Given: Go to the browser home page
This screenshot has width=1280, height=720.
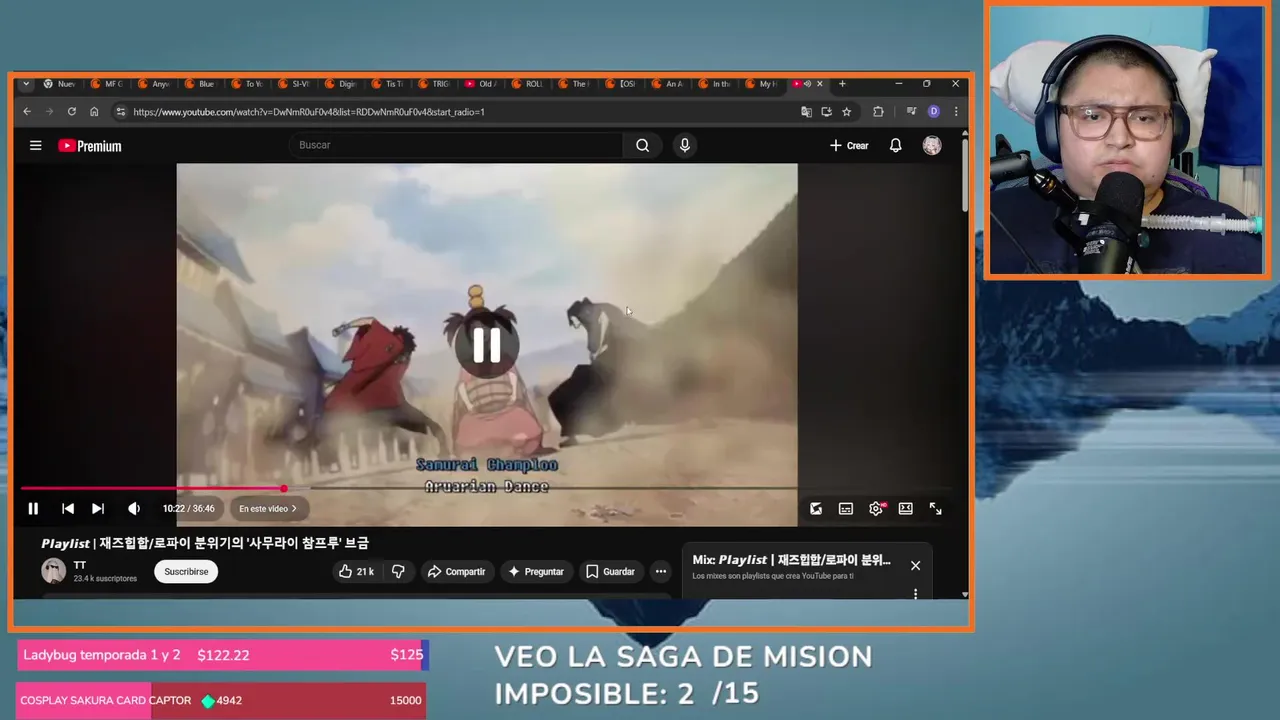Looking at the screenshot, I should [x=94, y=112].
